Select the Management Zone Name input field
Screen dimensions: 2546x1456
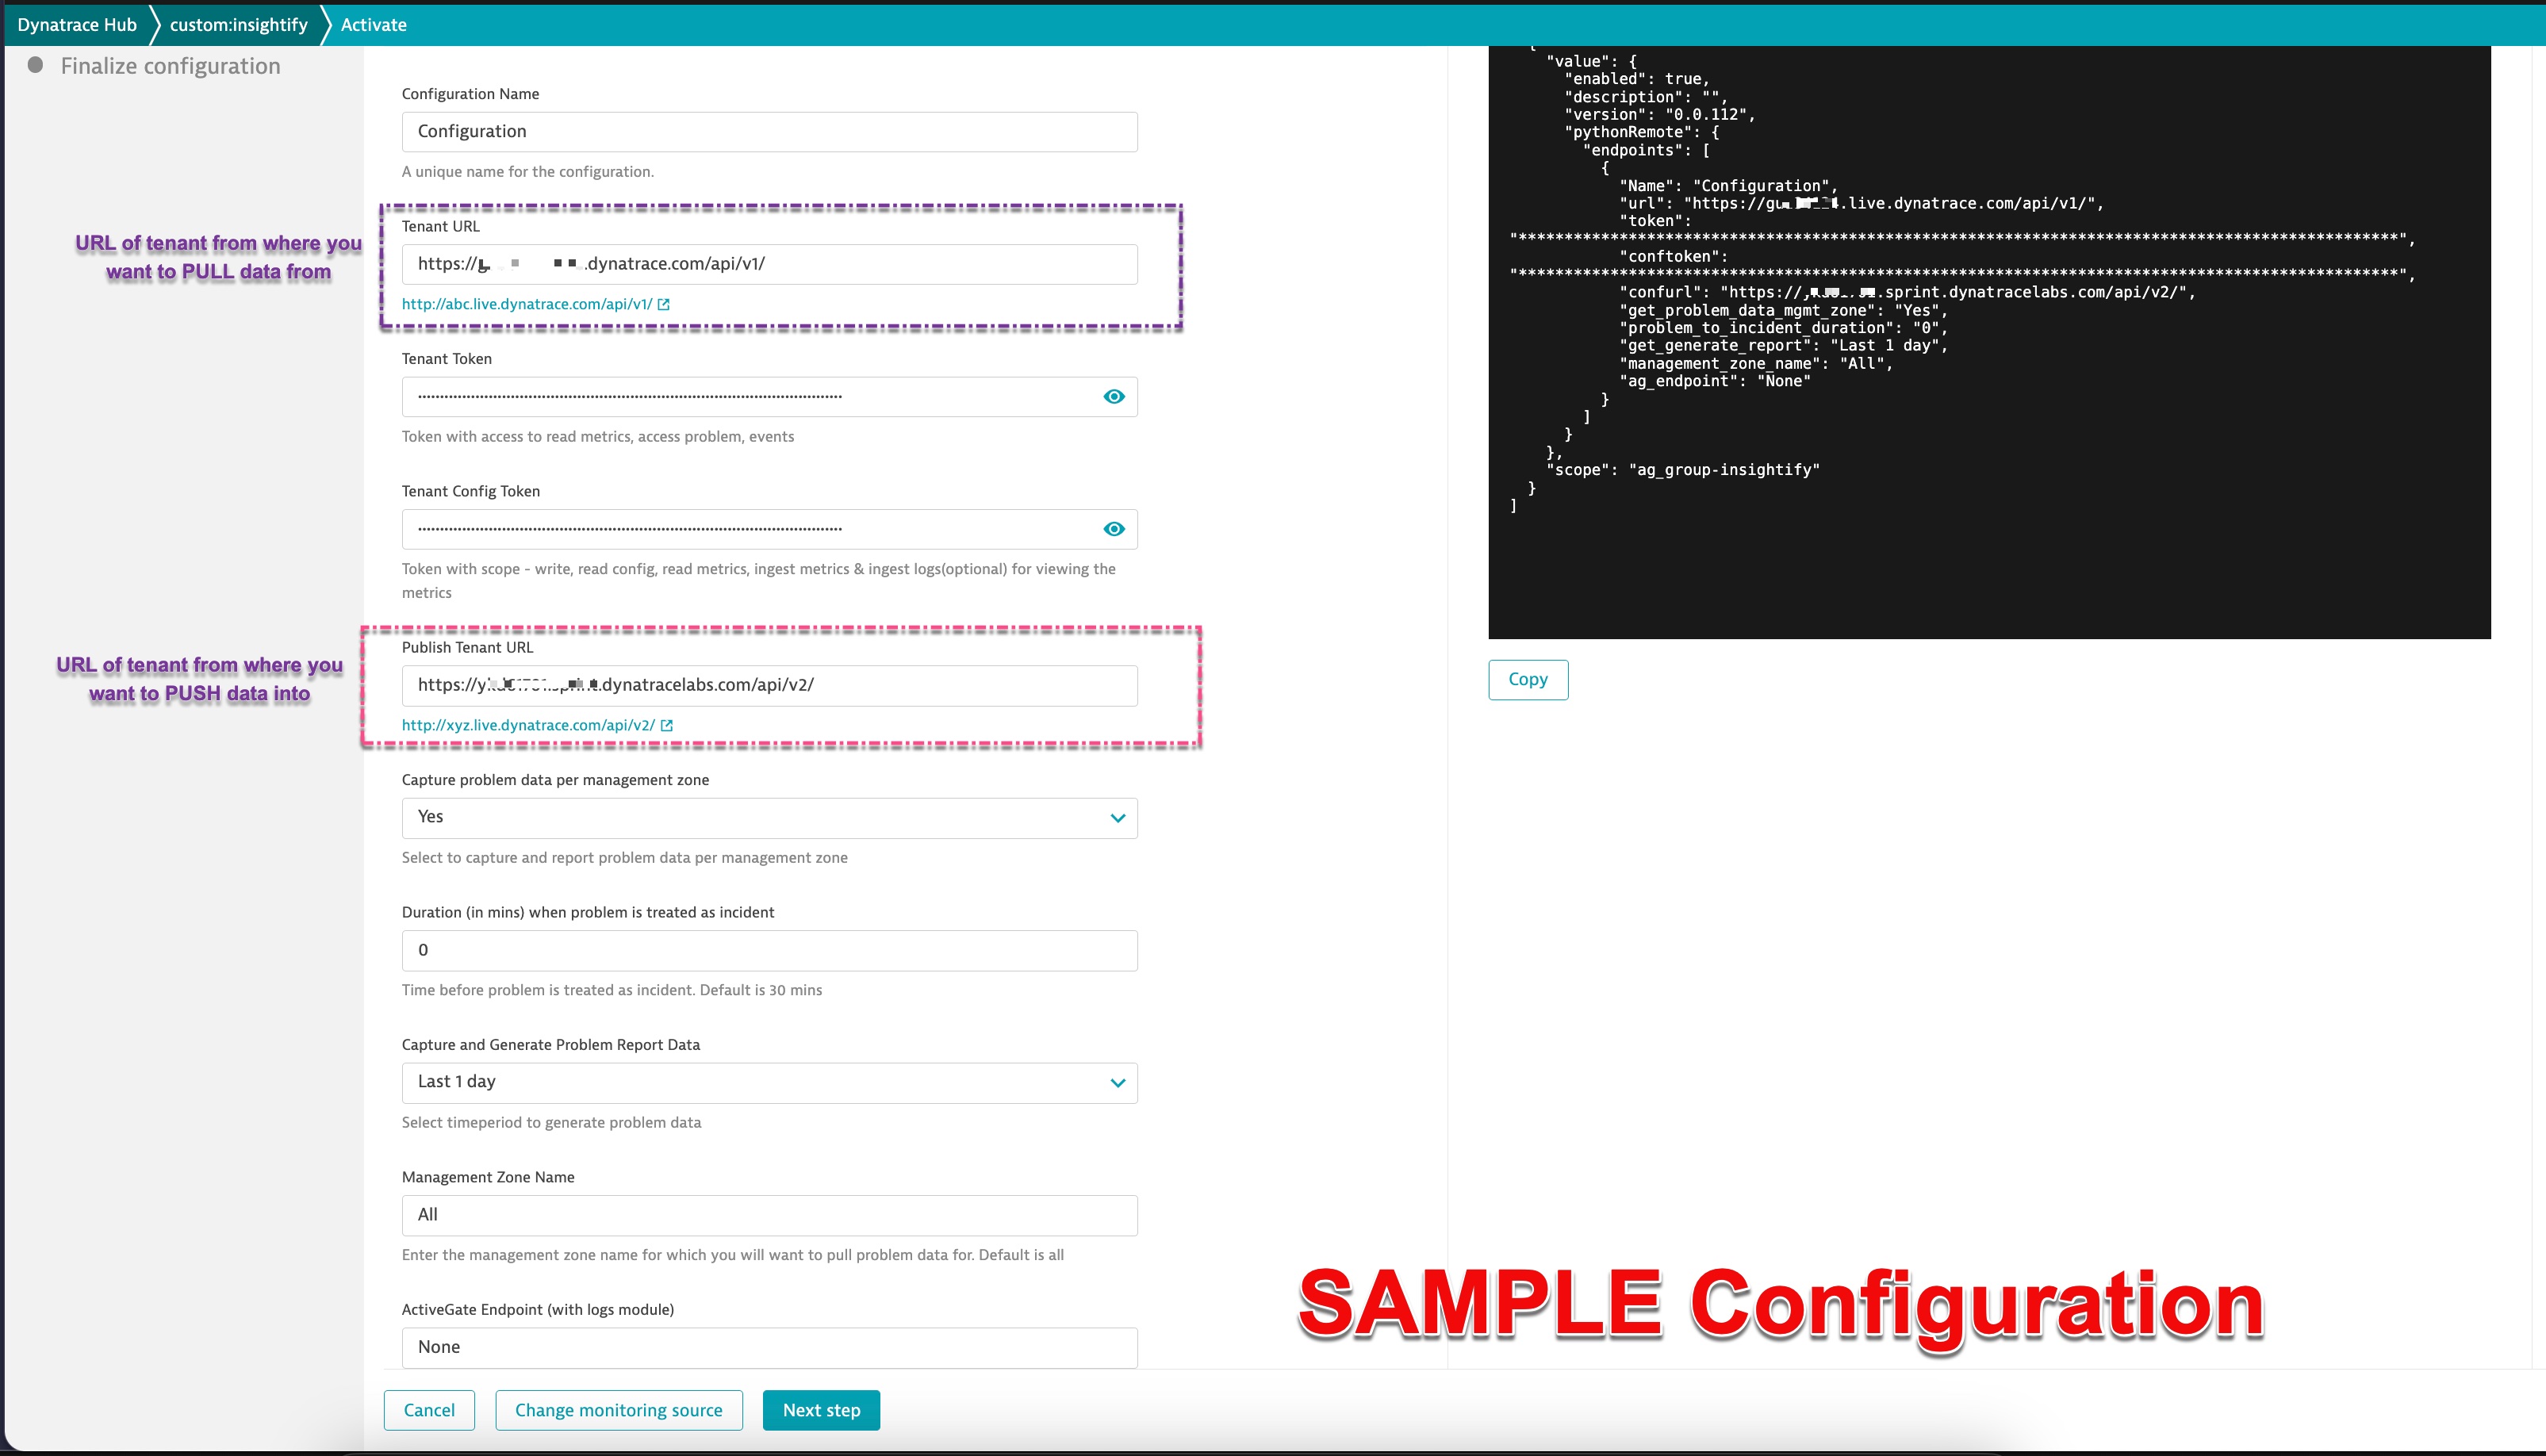pyautogui.click(x=769, y=1213)
